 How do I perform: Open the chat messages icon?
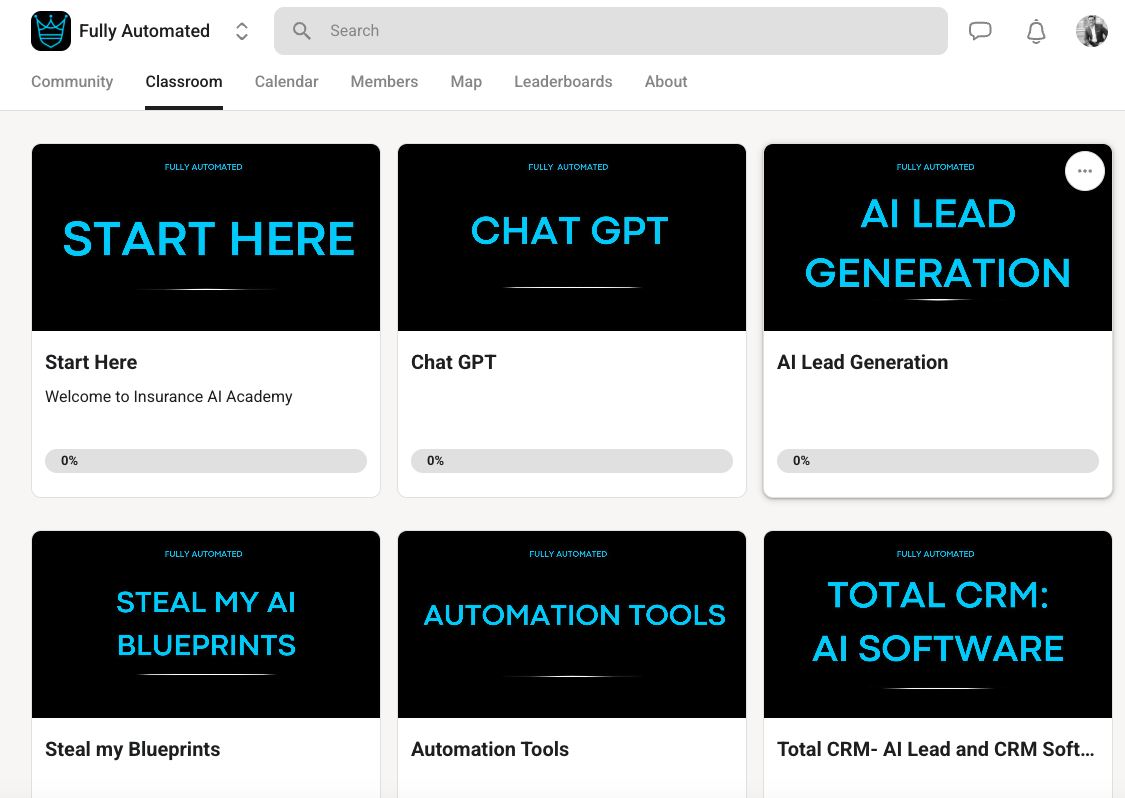click(980, 31)
